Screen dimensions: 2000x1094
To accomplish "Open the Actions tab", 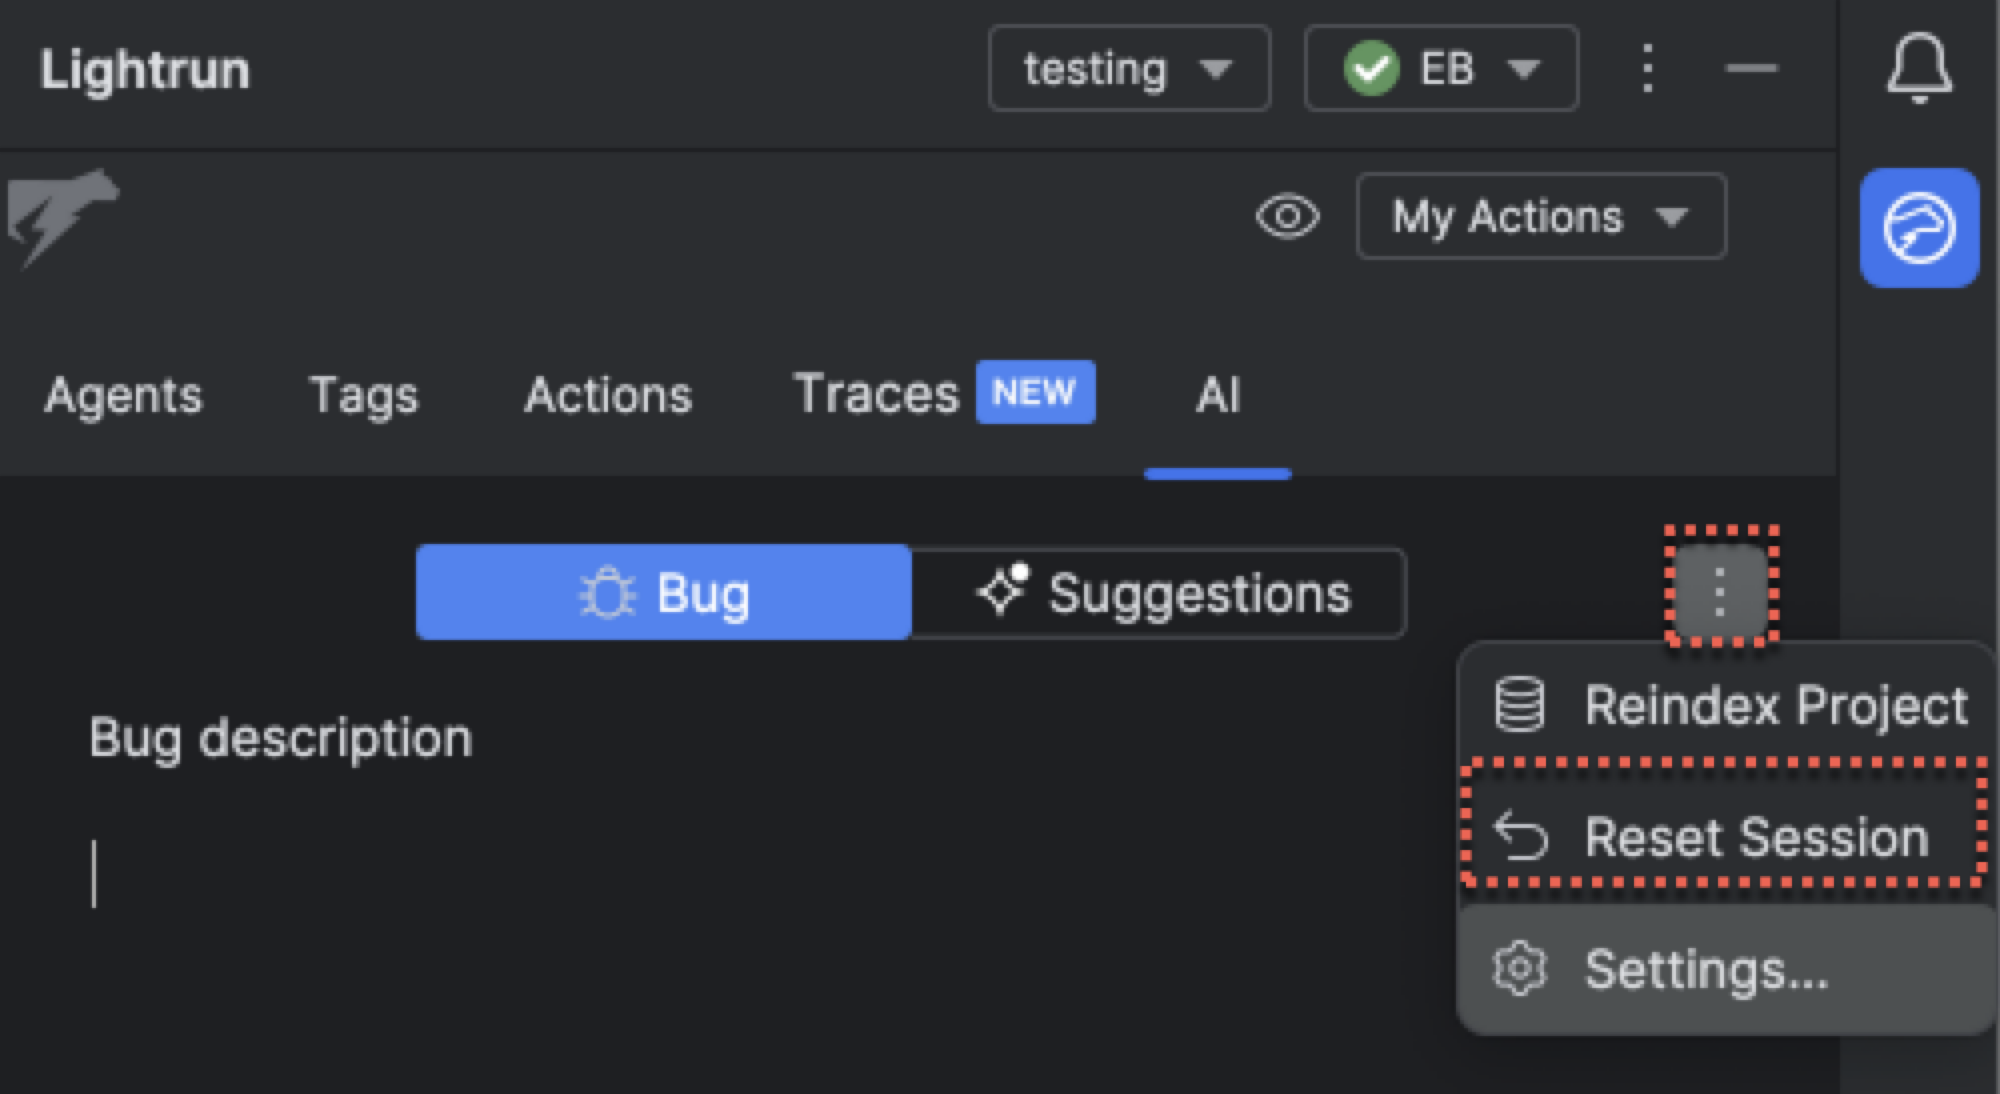I will (x=608, y=394).
